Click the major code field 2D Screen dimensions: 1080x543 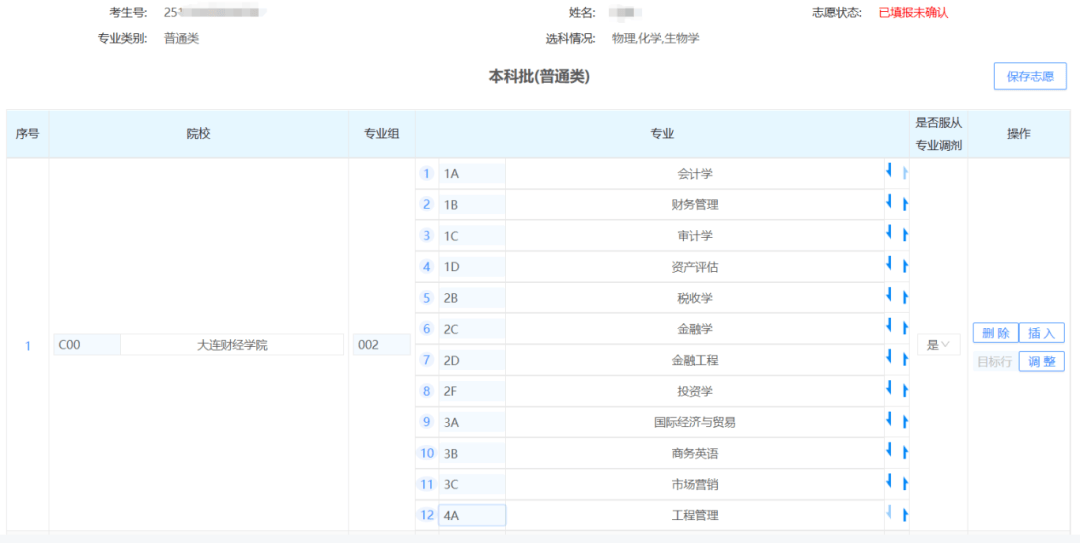tap(472, 360)
